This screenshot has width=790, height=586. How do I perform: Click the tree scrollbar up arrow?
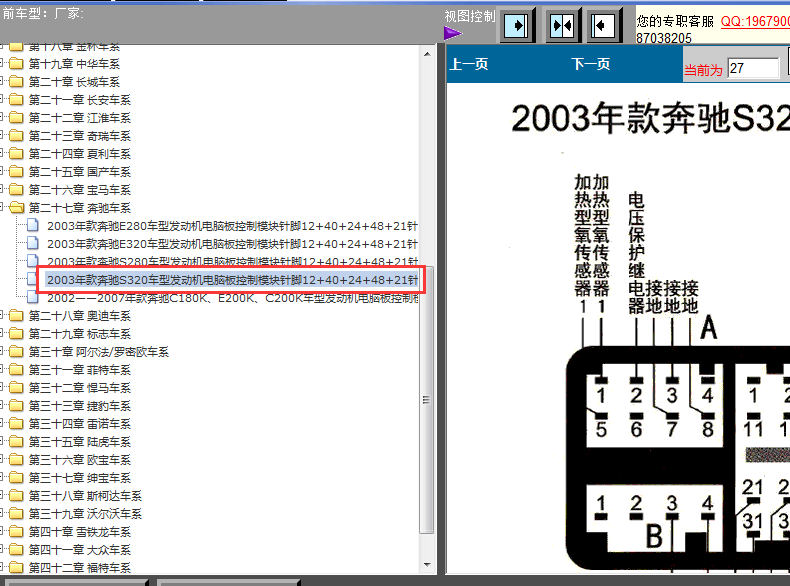427,54
